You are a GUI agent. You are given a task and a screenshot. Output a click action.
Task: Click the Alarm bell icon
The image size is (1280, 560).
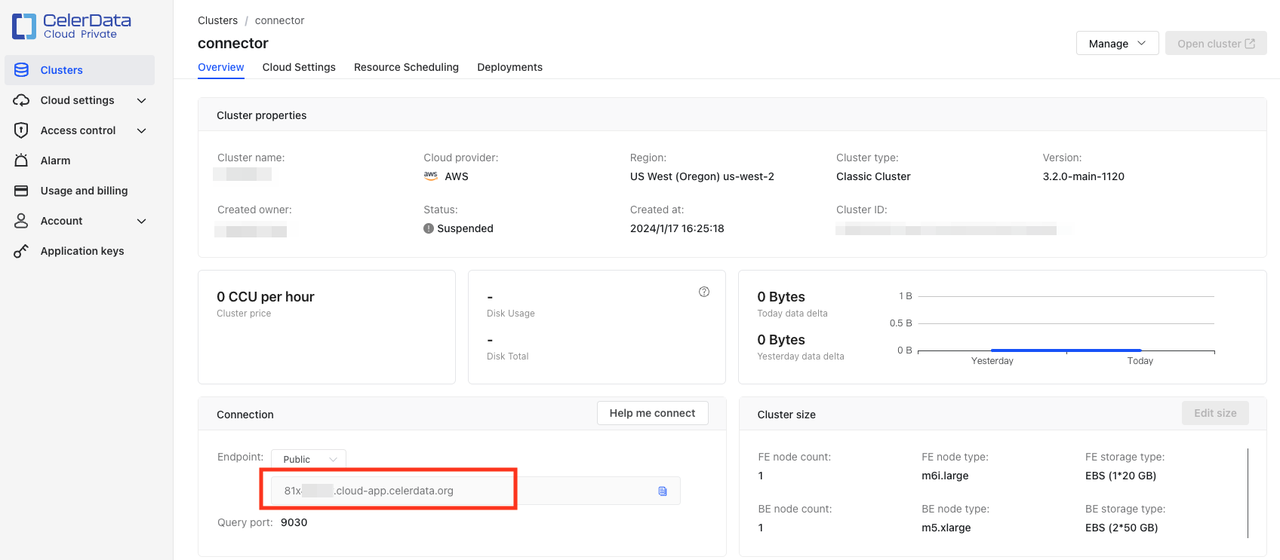[x=21, y=160]
